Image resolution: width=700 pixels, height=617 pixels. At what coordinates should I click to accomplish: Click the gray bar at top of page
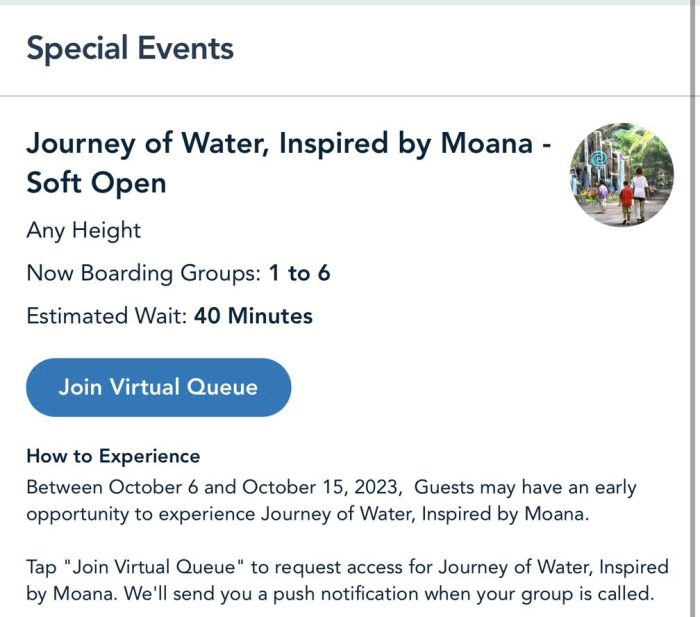(x=345, y=3)
